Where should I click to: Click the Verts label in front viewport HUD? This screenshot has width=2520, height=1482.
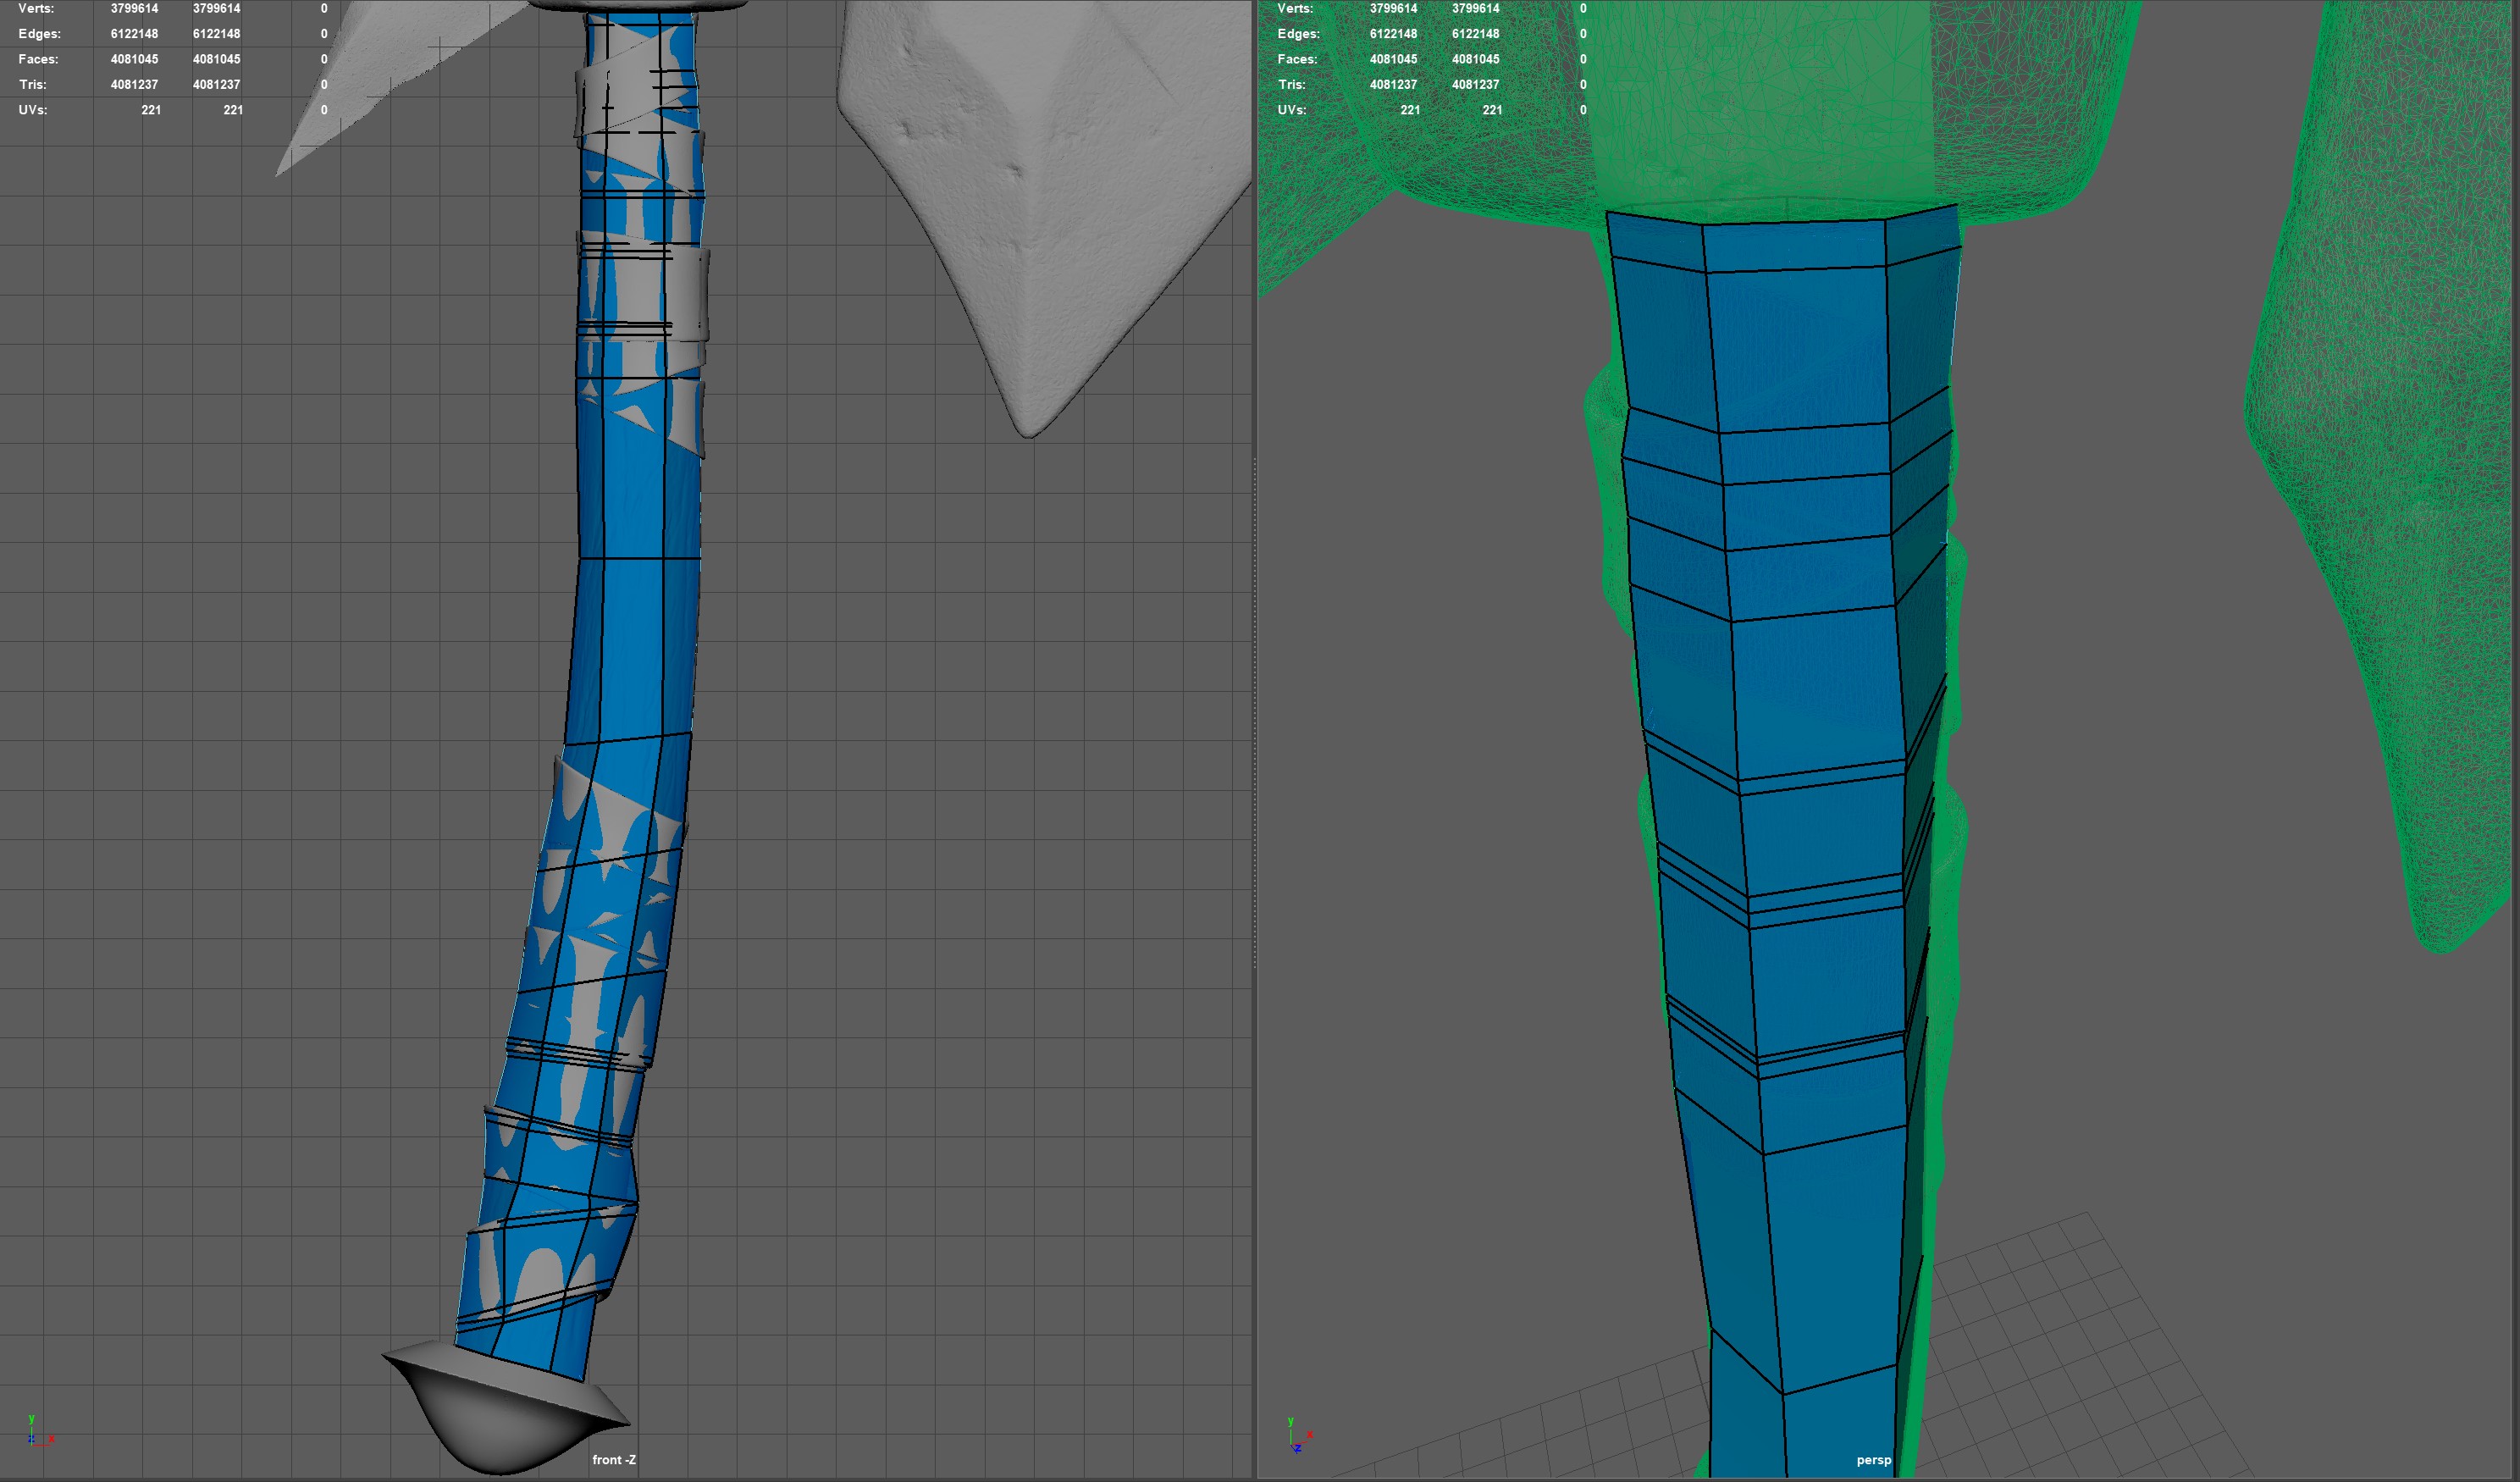click(36, 8)
